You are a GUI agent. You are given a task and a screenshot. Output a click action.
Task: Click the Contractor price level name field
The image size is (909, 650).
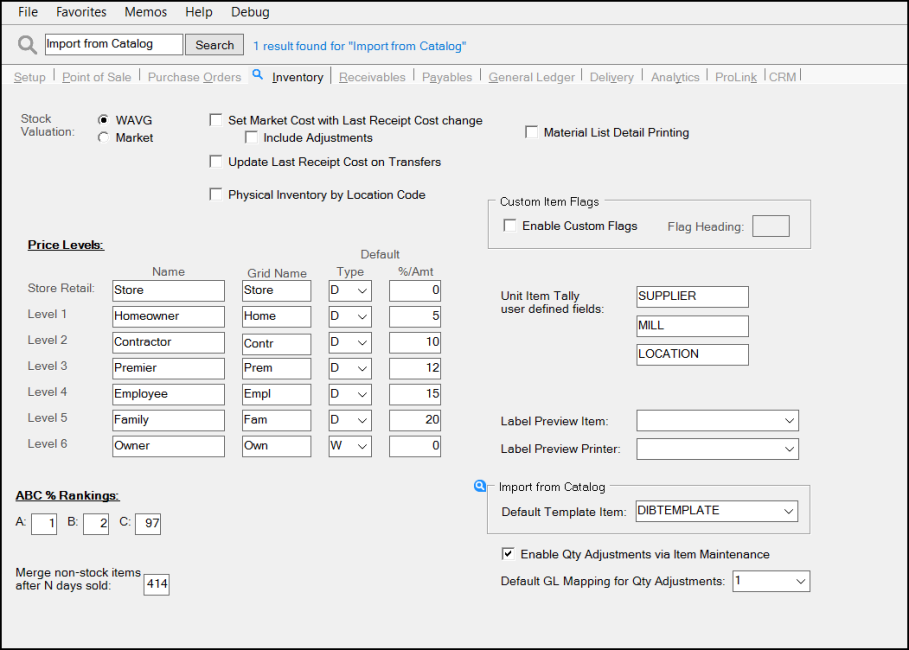pos(168,342)
